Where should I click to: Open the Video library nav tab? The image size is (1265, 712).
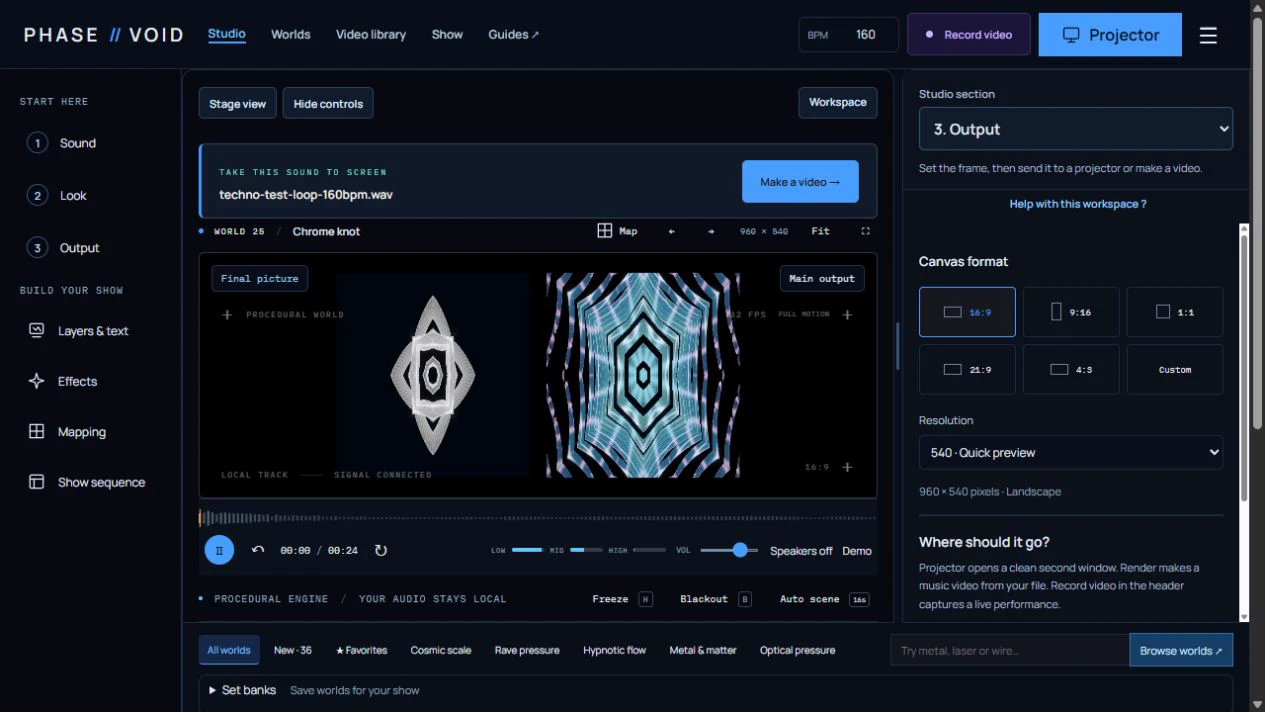[x=371, y=34]
